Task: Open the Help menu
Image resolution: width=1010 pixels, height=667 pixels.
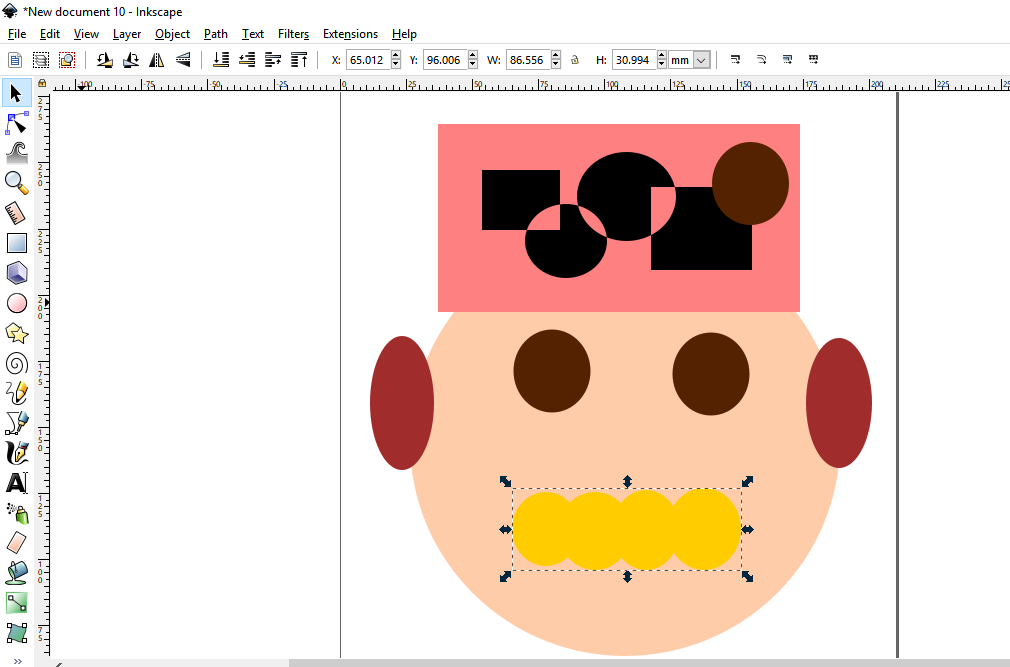Action: (405, 34)
